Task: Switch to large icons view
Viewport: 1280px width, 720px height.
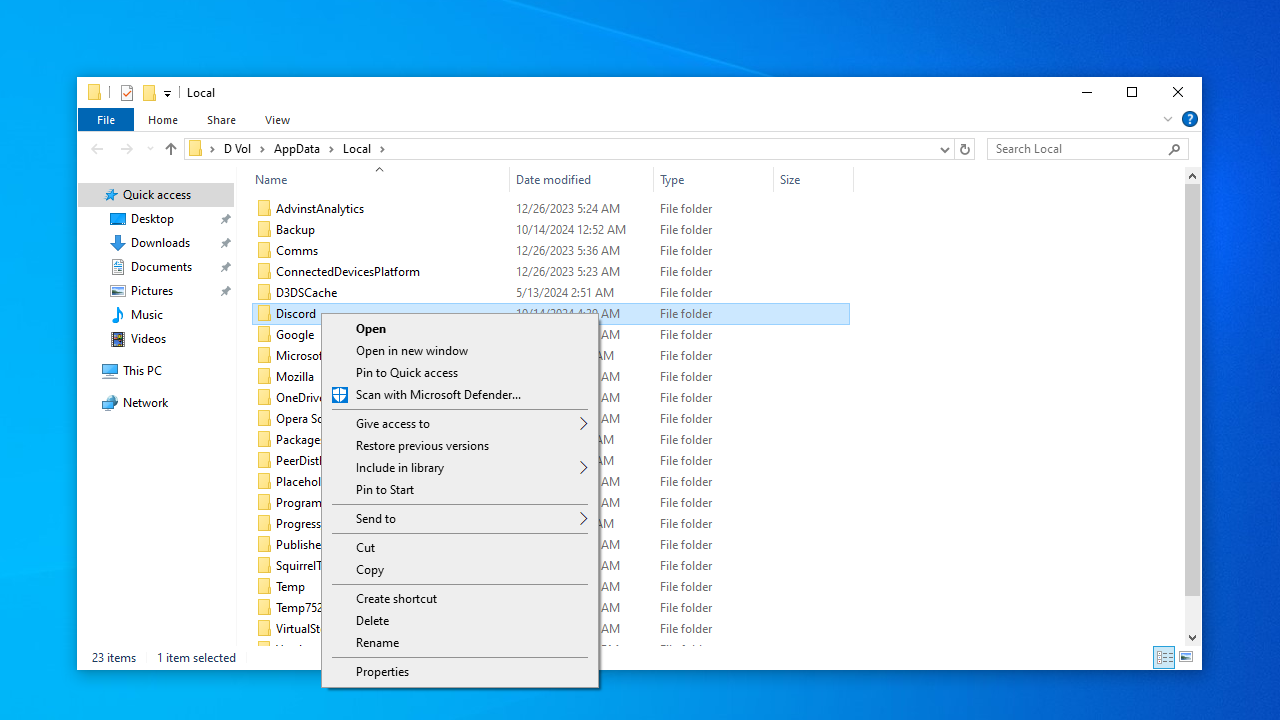Action: [x=1186, y=657]
